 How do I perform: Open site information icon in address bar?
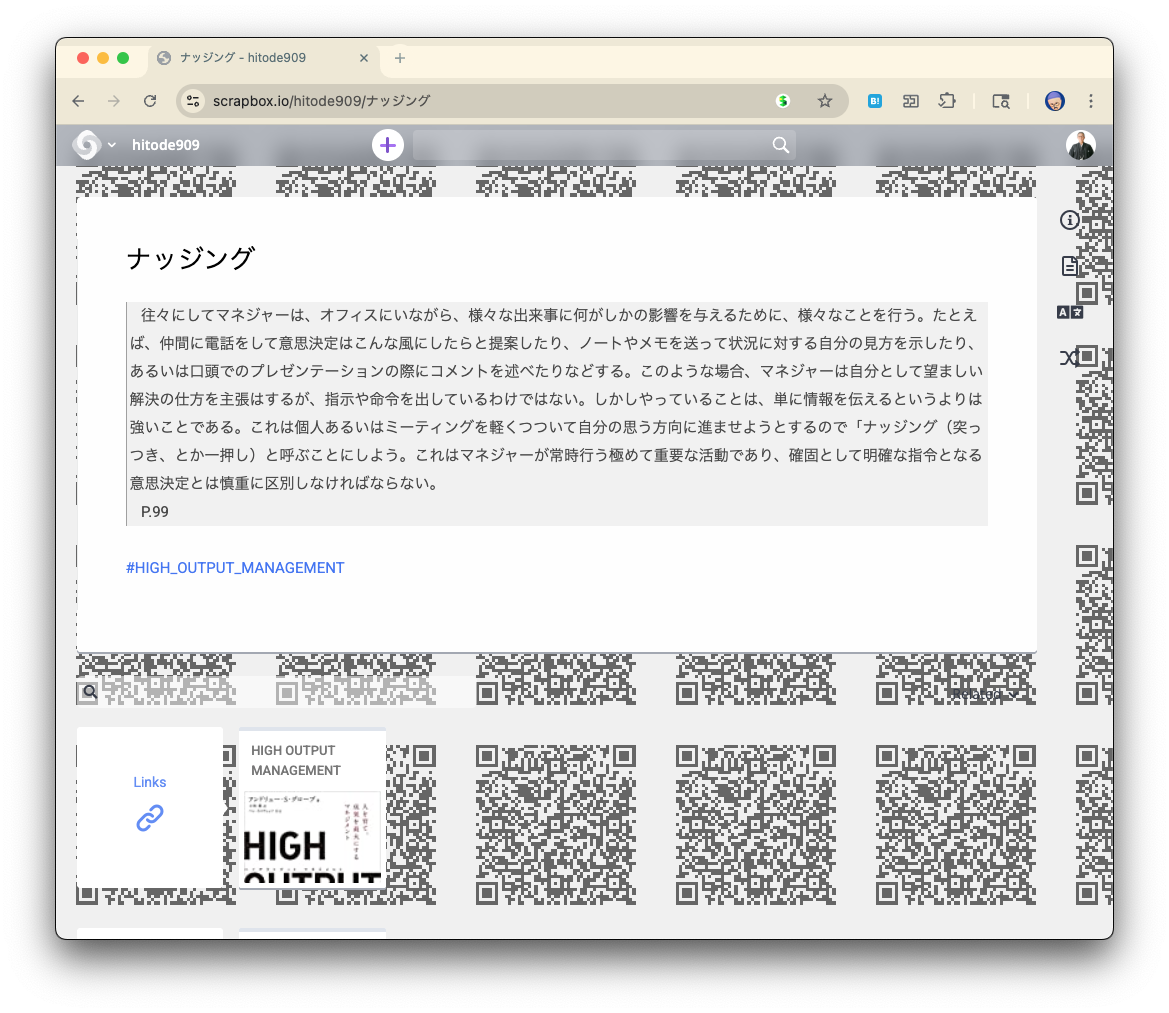[x=193, y=101]
